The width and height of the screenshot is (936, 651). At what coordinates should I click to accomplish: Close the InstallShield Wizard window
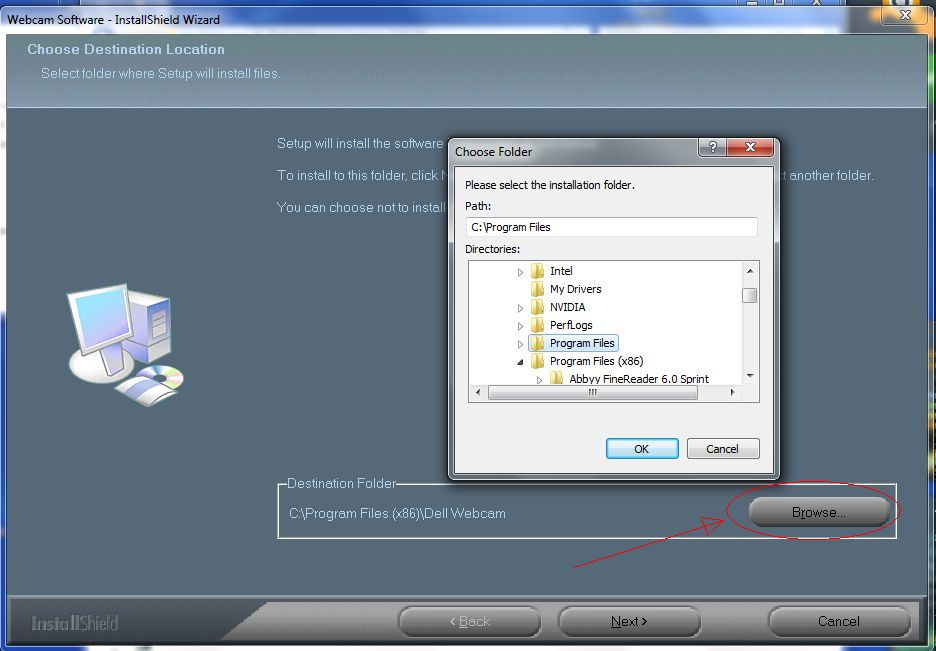(905, 14)
